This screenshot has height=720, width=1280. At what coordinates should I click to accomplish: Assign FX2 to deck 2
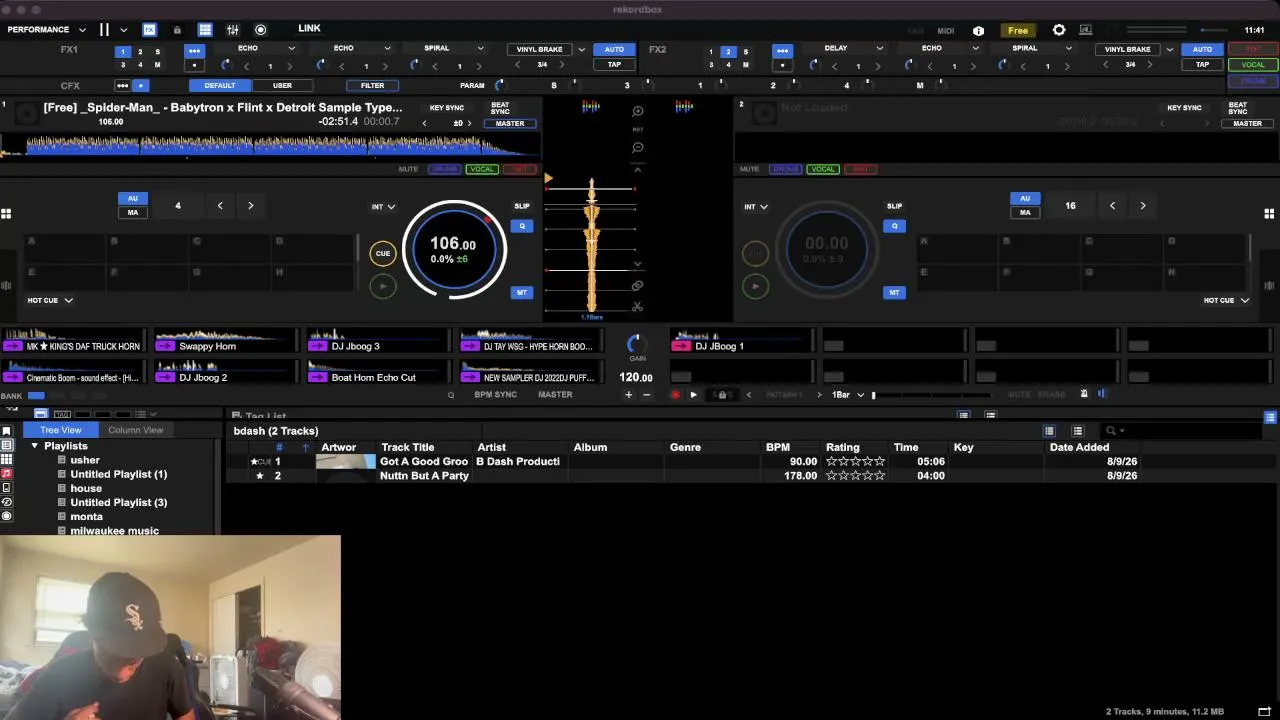(728, 52)
